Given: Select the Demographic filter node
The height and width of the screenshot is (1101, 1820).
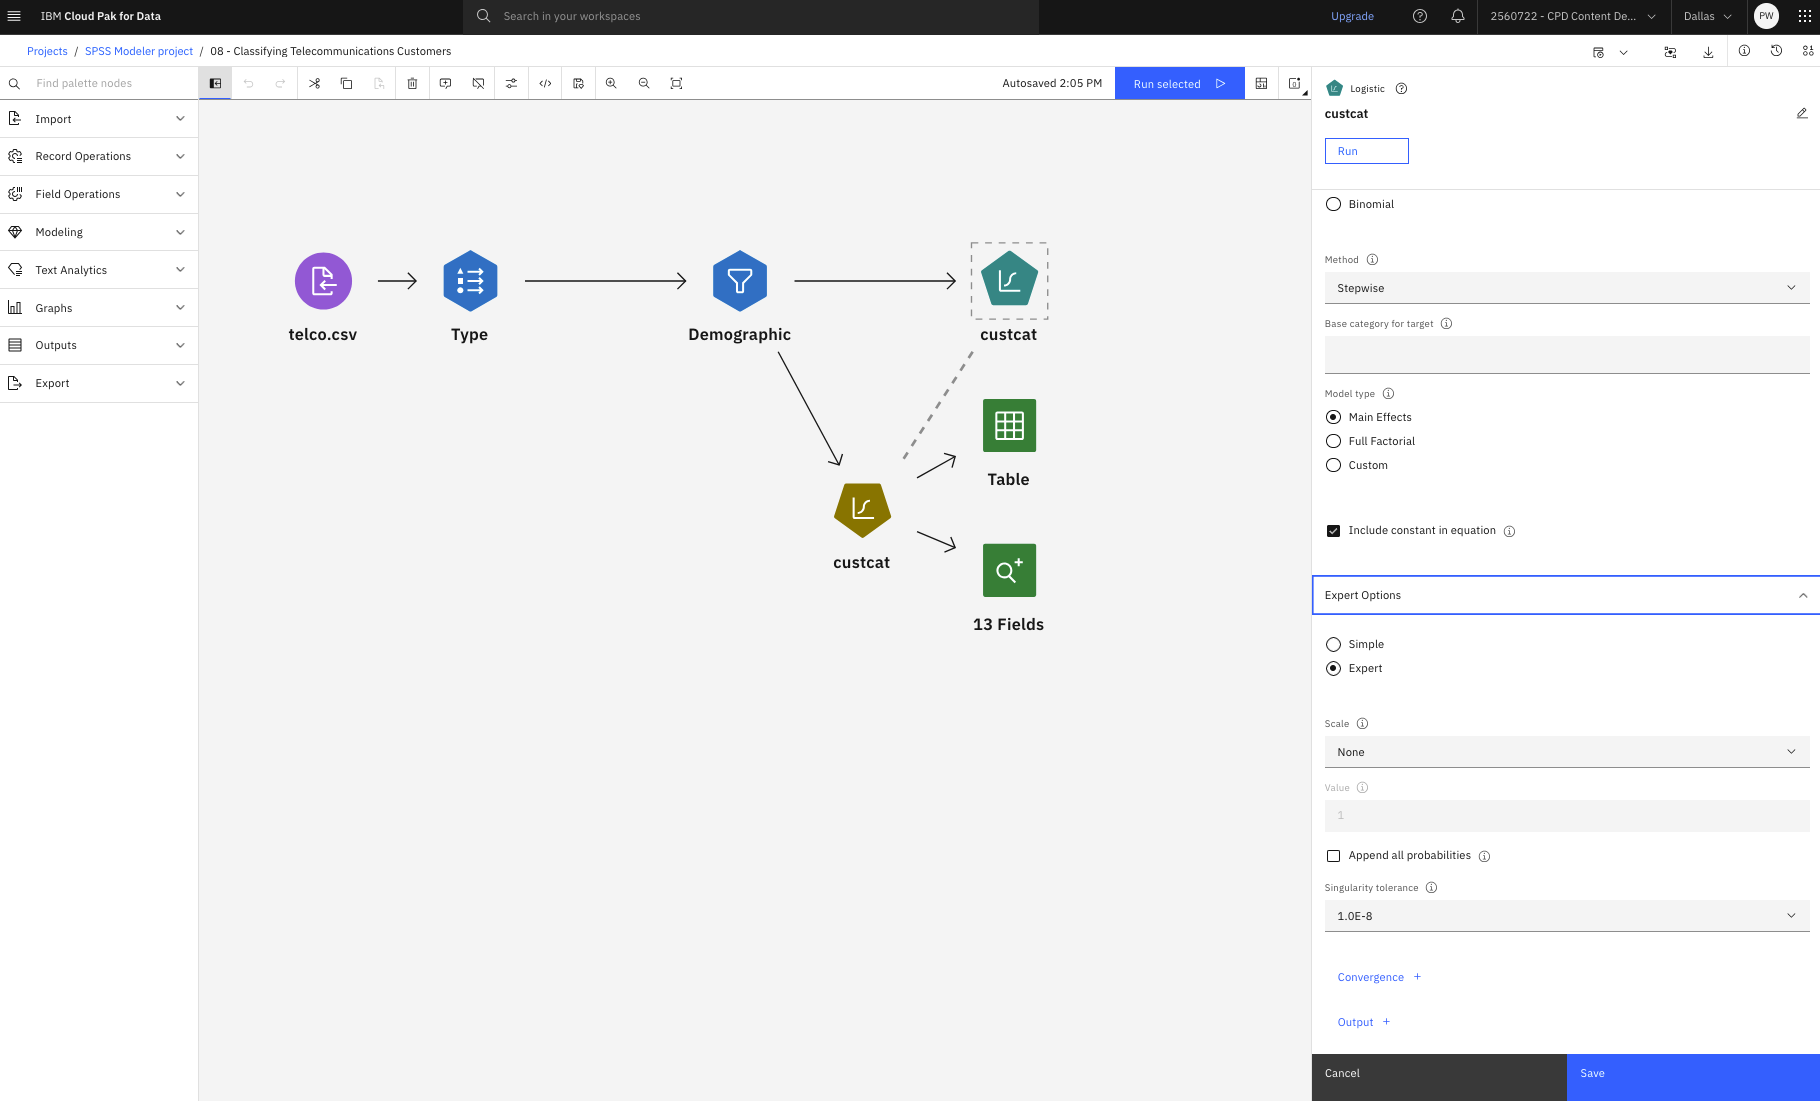Looking at the screenshot, I should [740, 281].
